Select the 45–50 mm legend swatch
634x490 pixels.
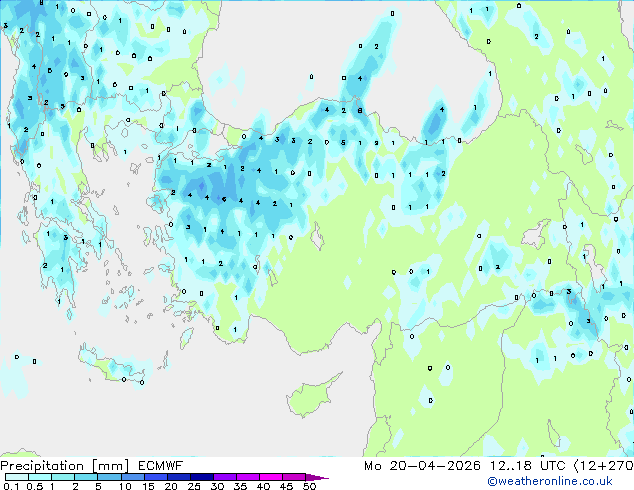pos(294,477)
